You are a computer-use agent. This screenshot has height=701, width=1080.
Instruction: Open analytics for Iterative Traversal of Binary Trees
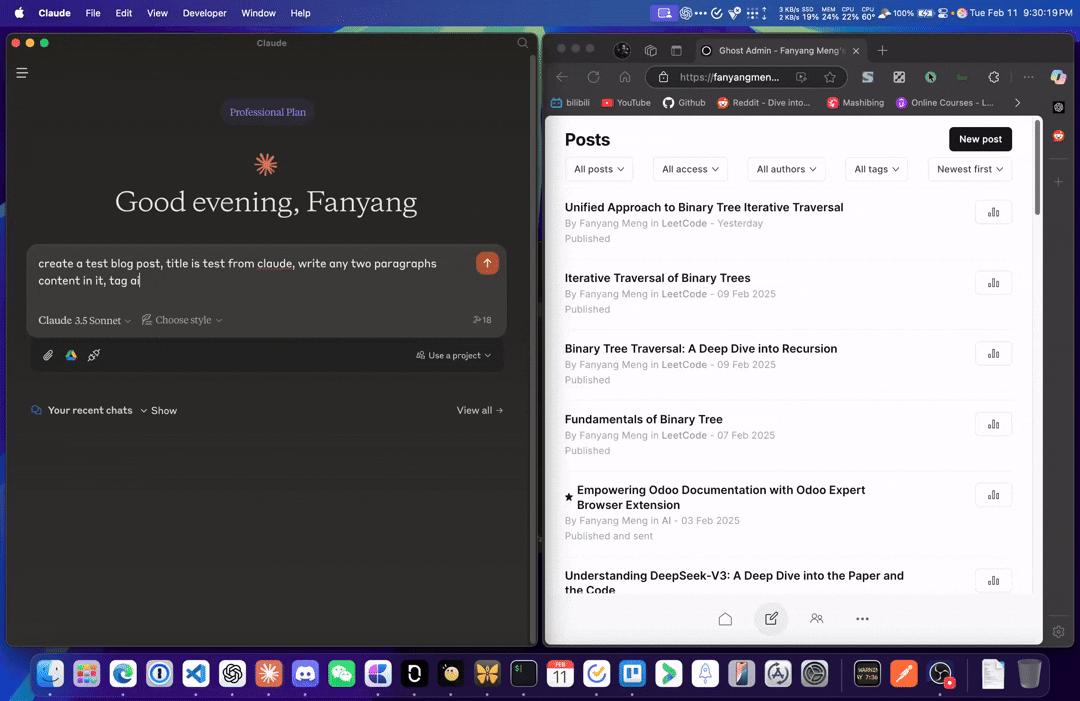(x=993, y=283)
